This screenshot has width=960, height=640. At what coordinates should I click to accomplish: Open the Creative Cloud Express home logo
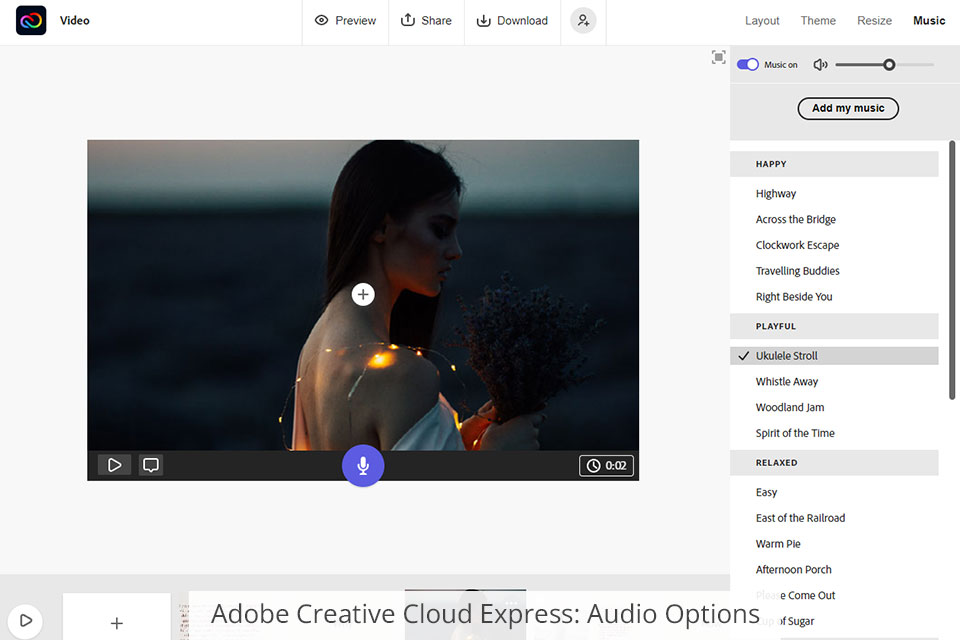pyautogui.click(x=31, y=20)
